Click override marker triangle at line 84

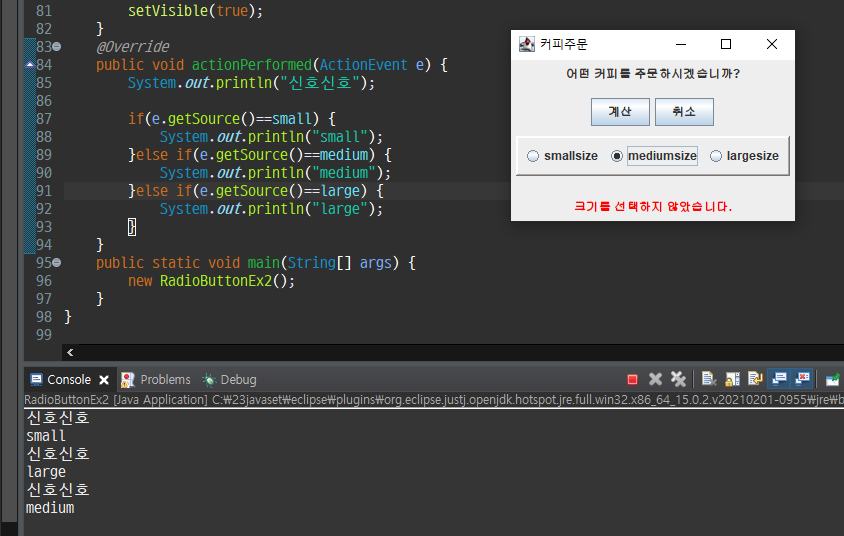click(x=30, y=65)
